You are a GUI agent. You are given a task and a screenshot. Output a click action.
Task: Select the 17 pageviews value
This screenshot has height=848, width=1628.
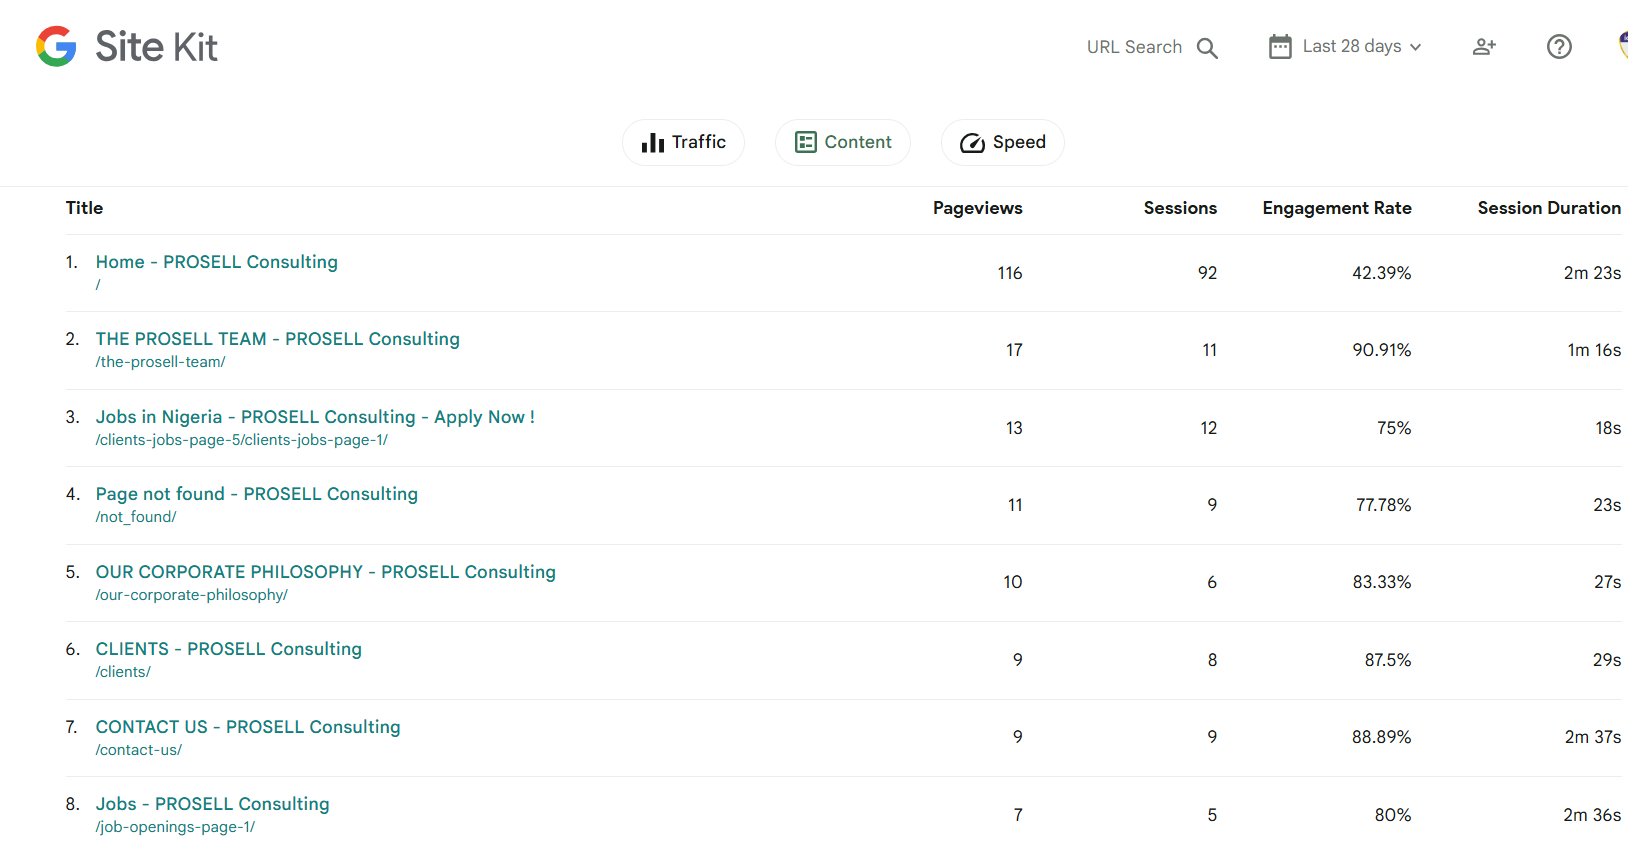tap(1014, 350)
